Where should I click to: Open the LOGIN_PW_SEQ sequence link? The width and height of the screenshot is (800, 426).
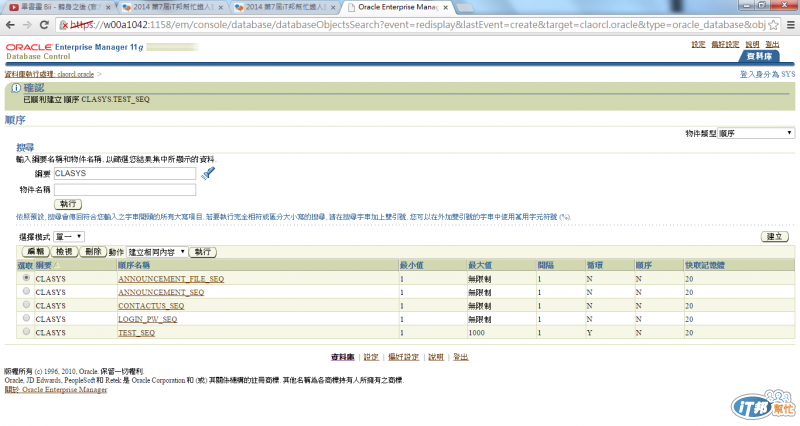pos(147,319)
